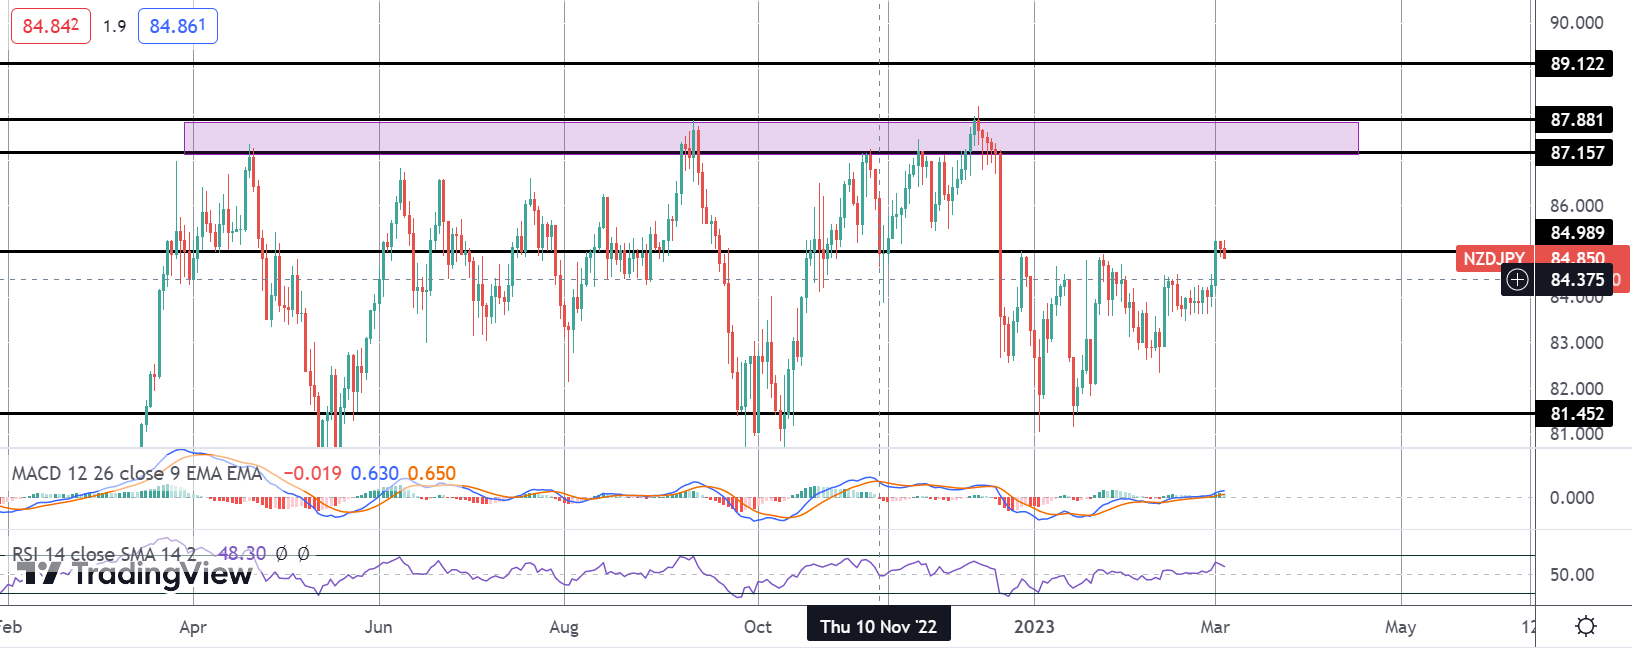
Task: Click the Jun label on time axis
Action: 379,627
